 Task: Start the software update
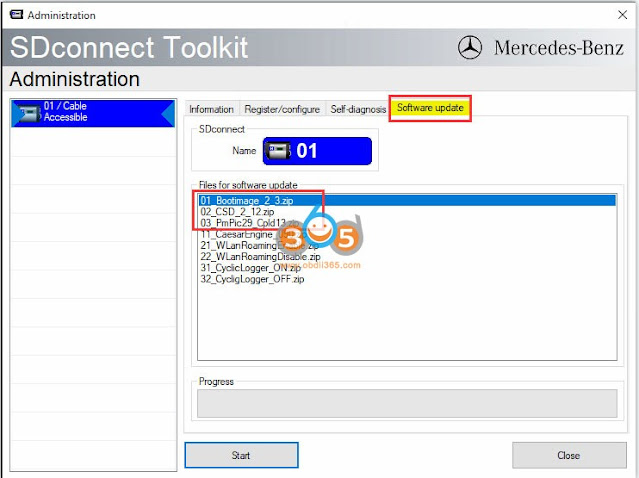click(x=241, y=455)
